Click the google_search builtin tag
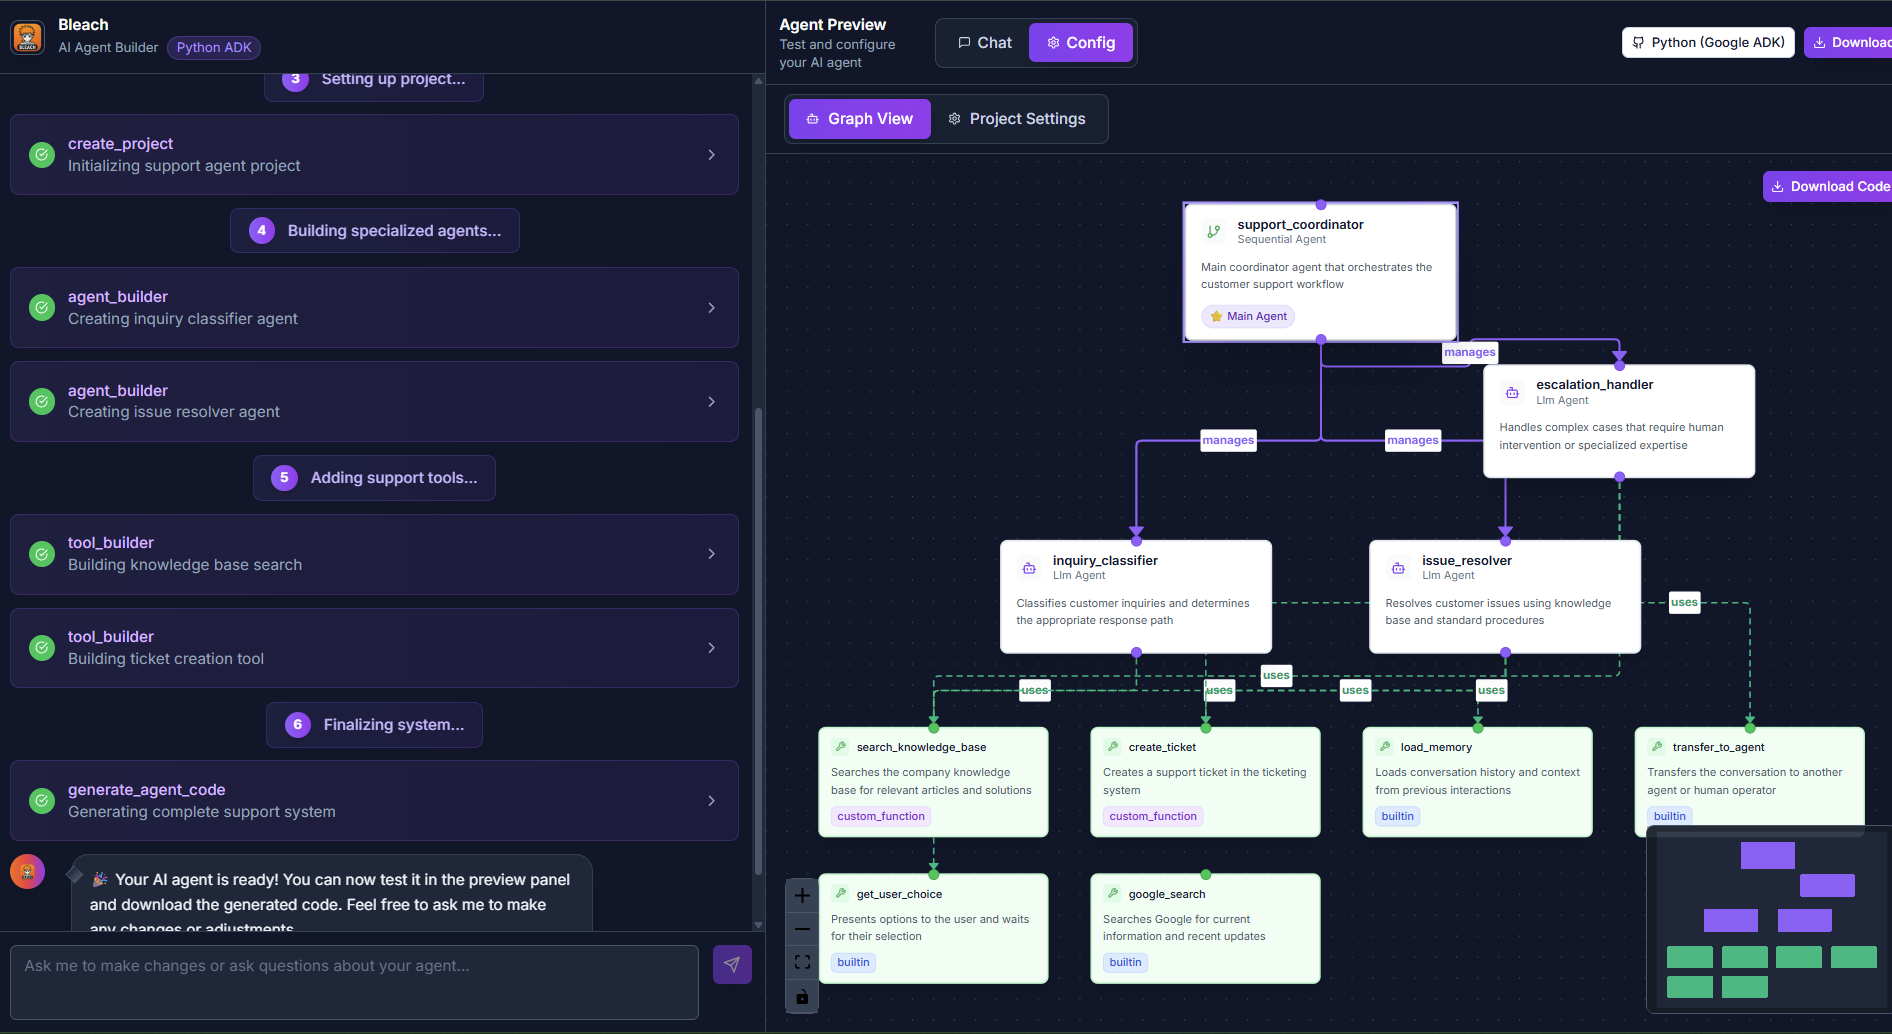This screenshot has height=1034, width=1892. coord(1125,962)
